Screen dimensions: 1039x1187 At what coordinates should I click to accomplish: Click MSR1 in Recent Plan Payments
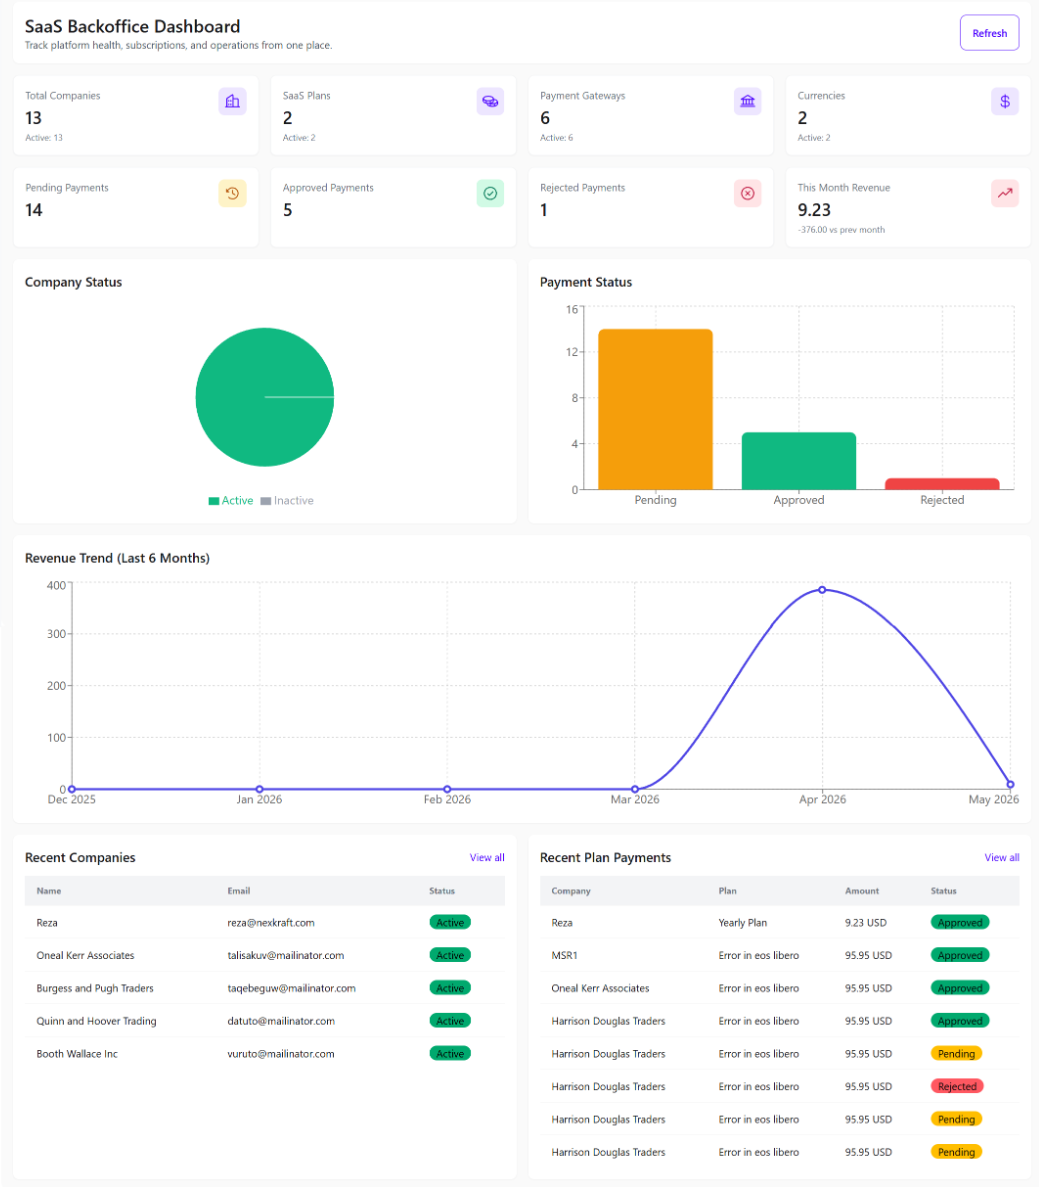click(564, 955)
